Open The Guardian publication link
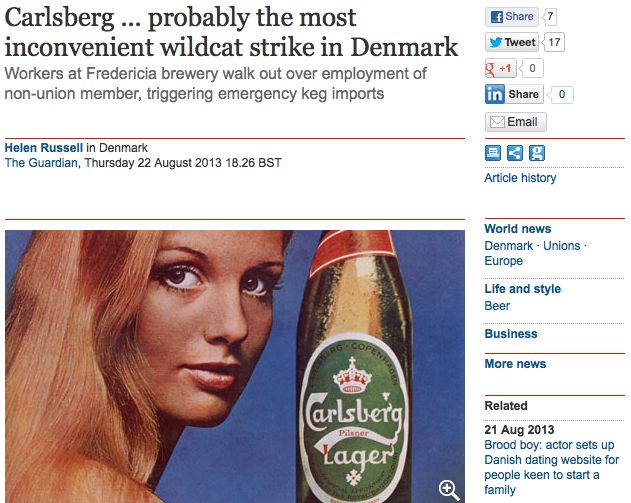This screenshot has height=503, width=631. click(41, 163)
